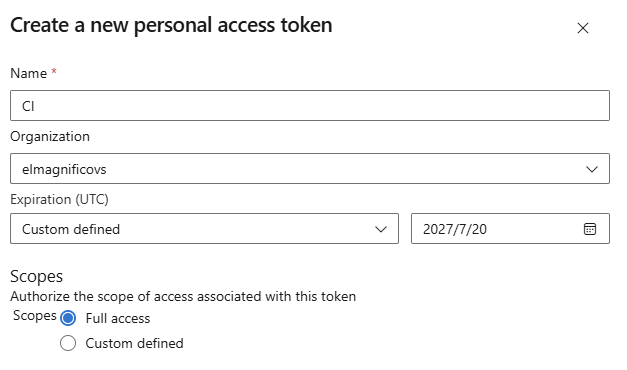Click the Name field label
This screenshot has height=370, width=627.
point(28,74)
